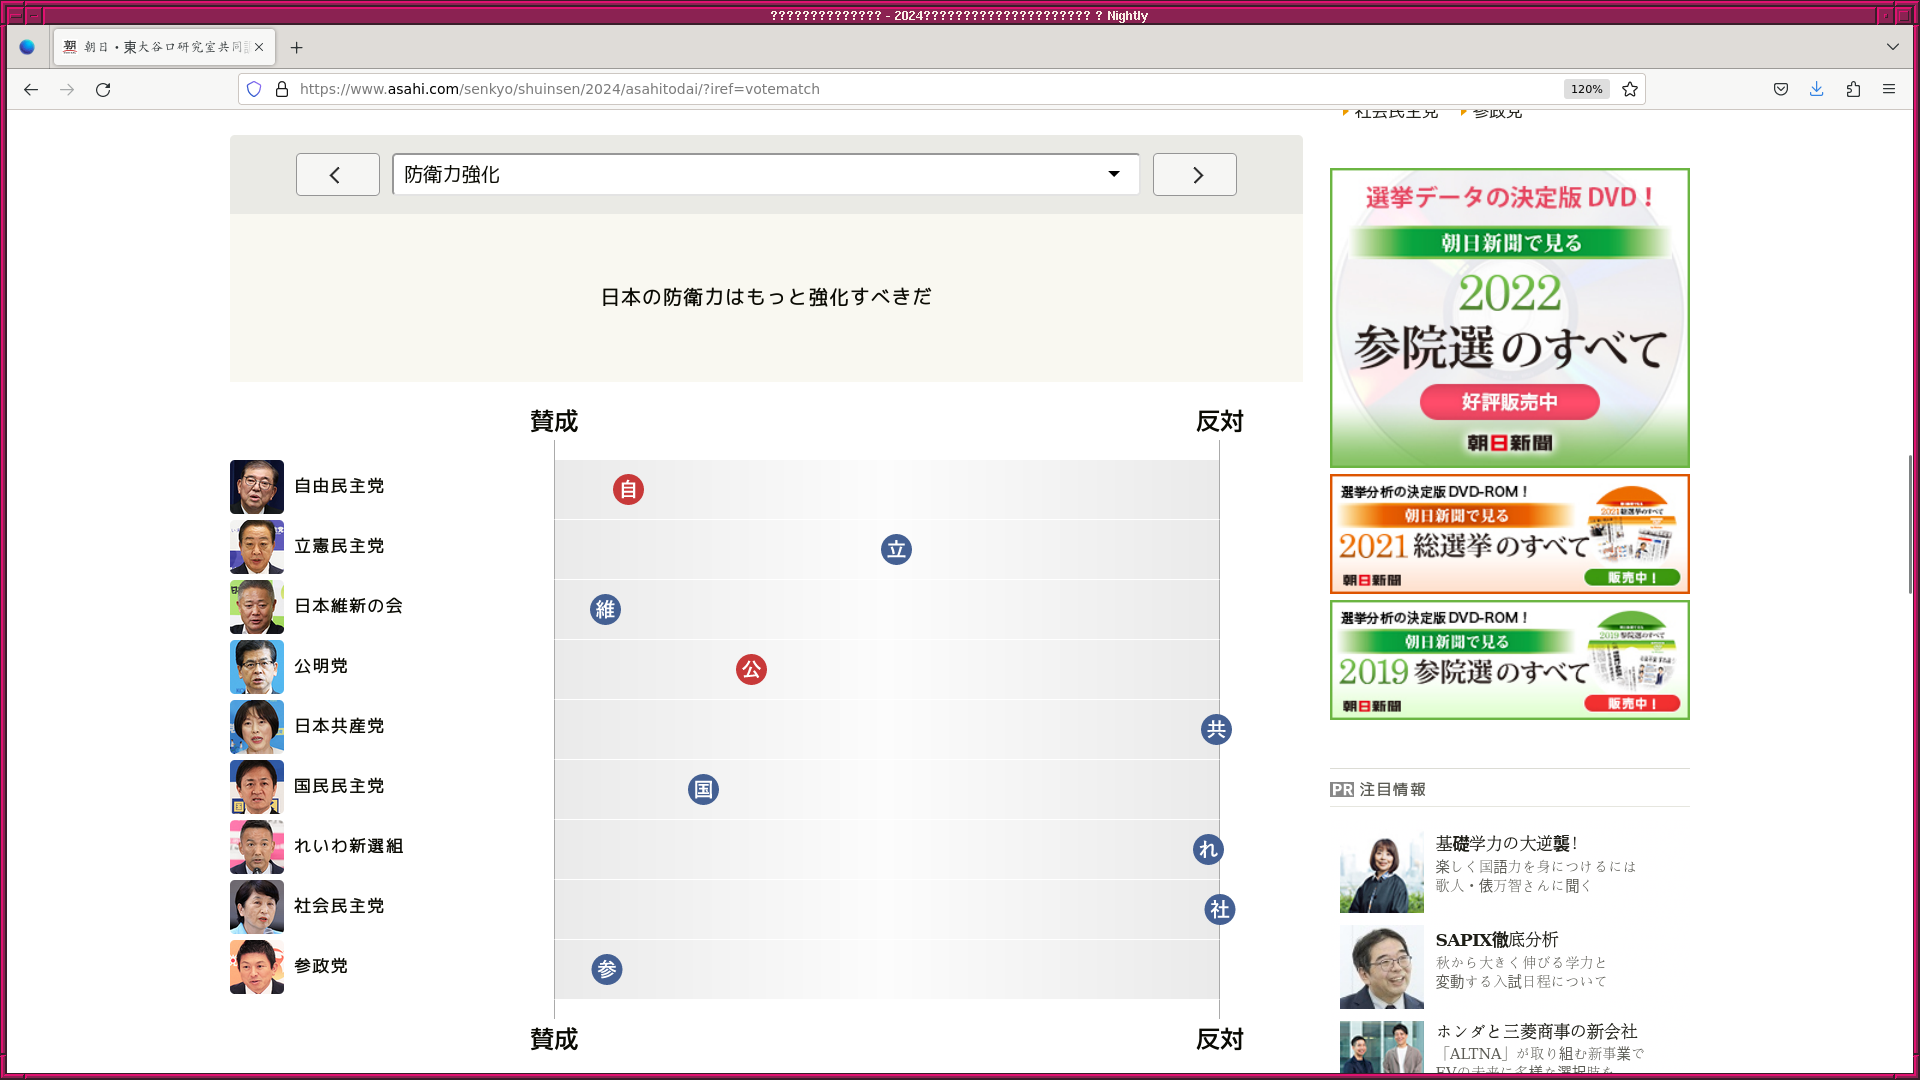Viewport: 1920px width, 1080px height.
Task: Open the Downloads panel icon
Action: click(x=1817, y=89)
